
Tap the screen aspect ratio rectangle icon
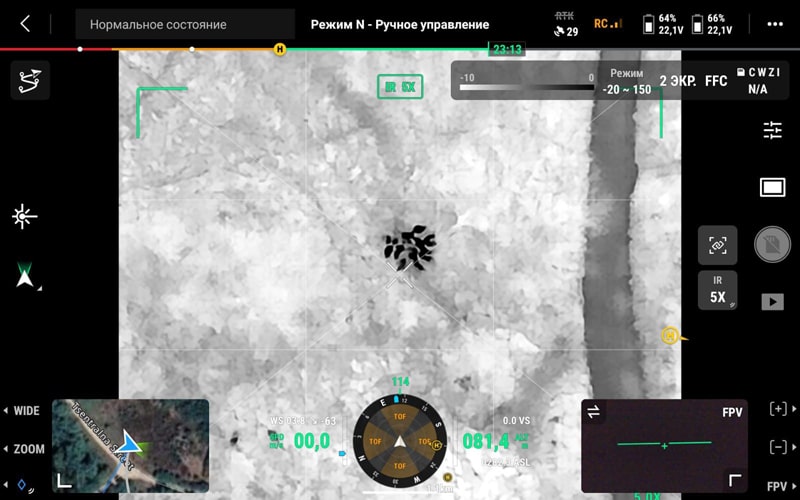772,187
